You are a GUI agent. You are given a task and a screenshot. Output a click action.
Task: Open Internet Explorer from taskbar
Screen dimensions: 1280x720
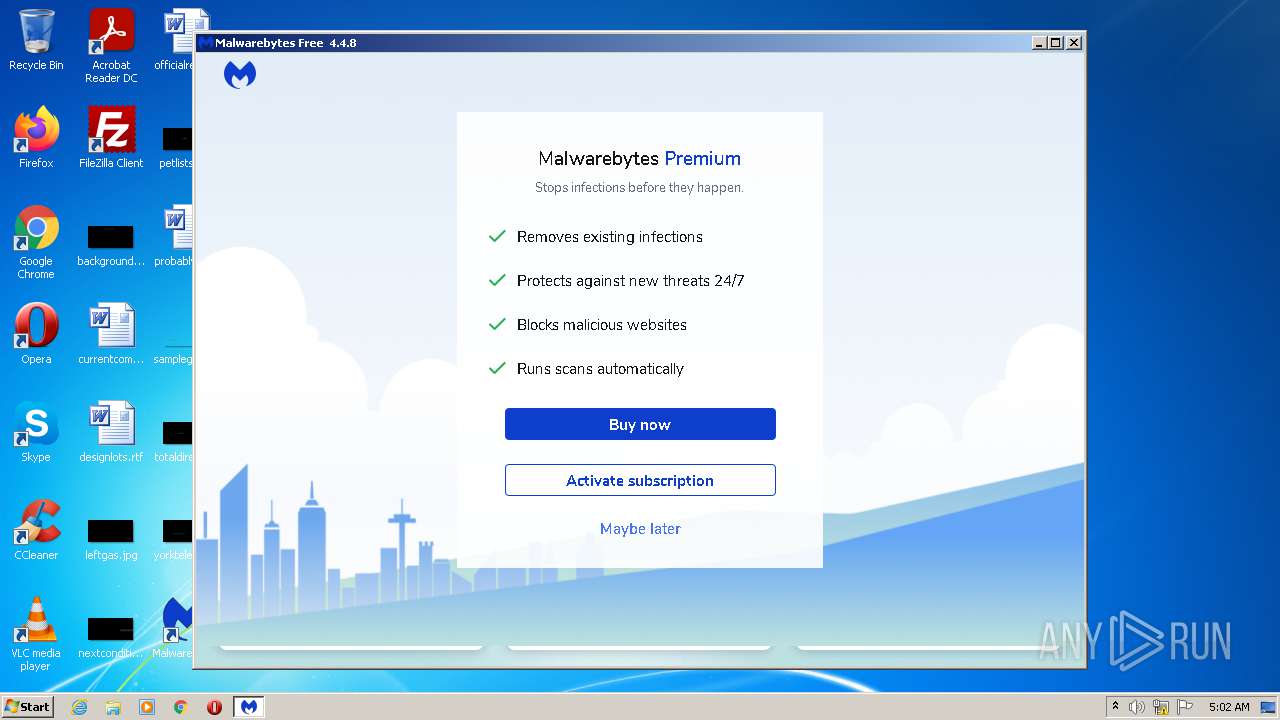click(79, 707)
